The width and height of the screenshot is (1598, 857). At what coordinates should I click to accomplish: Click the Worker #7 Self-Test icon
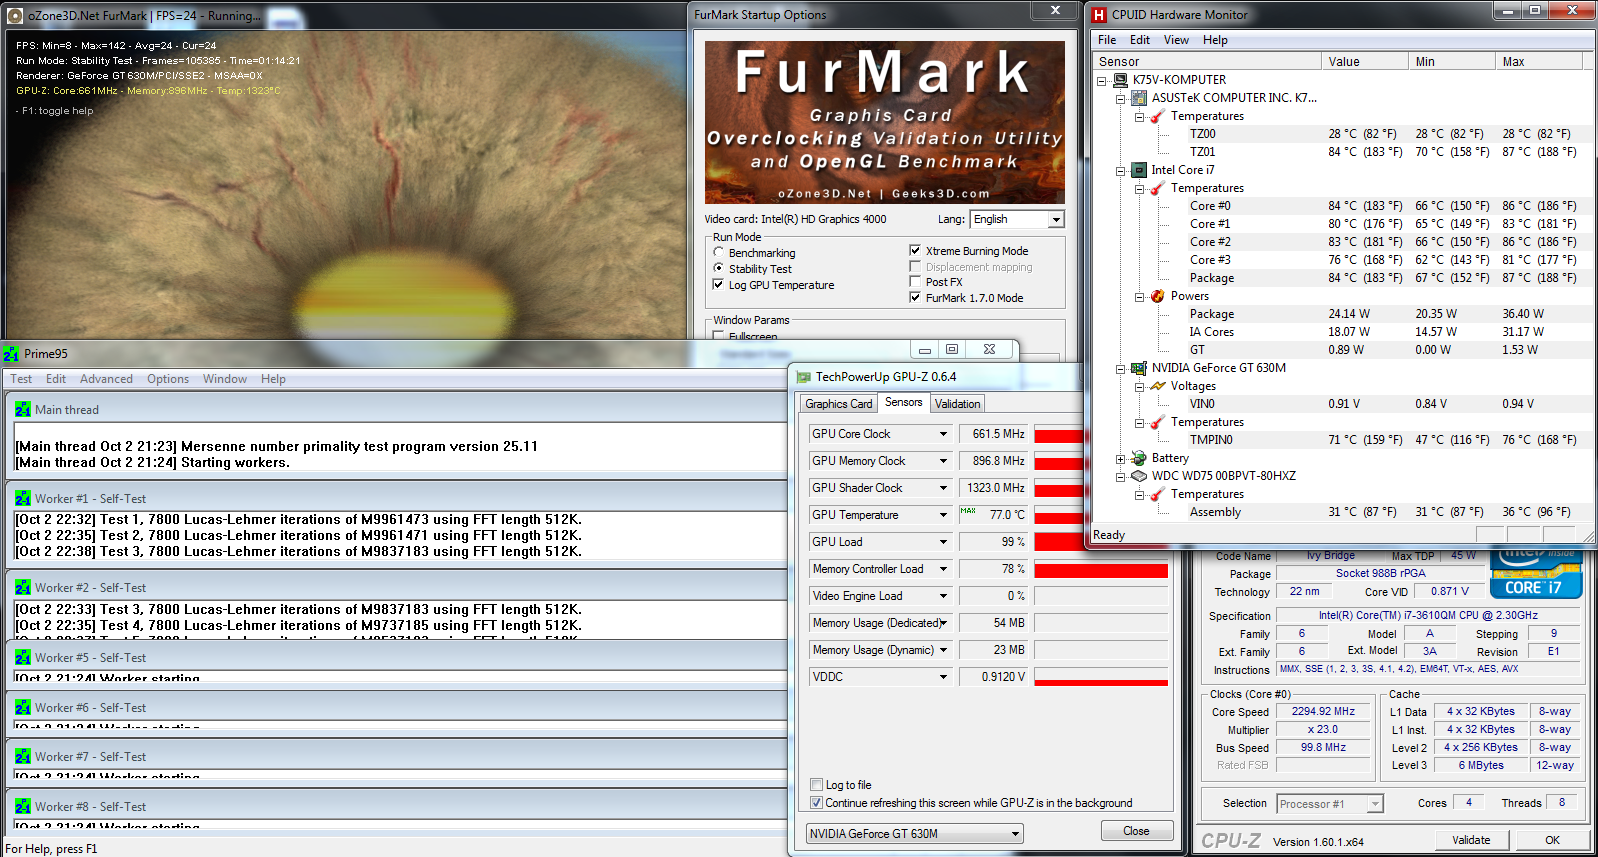[x=23, y=756]
